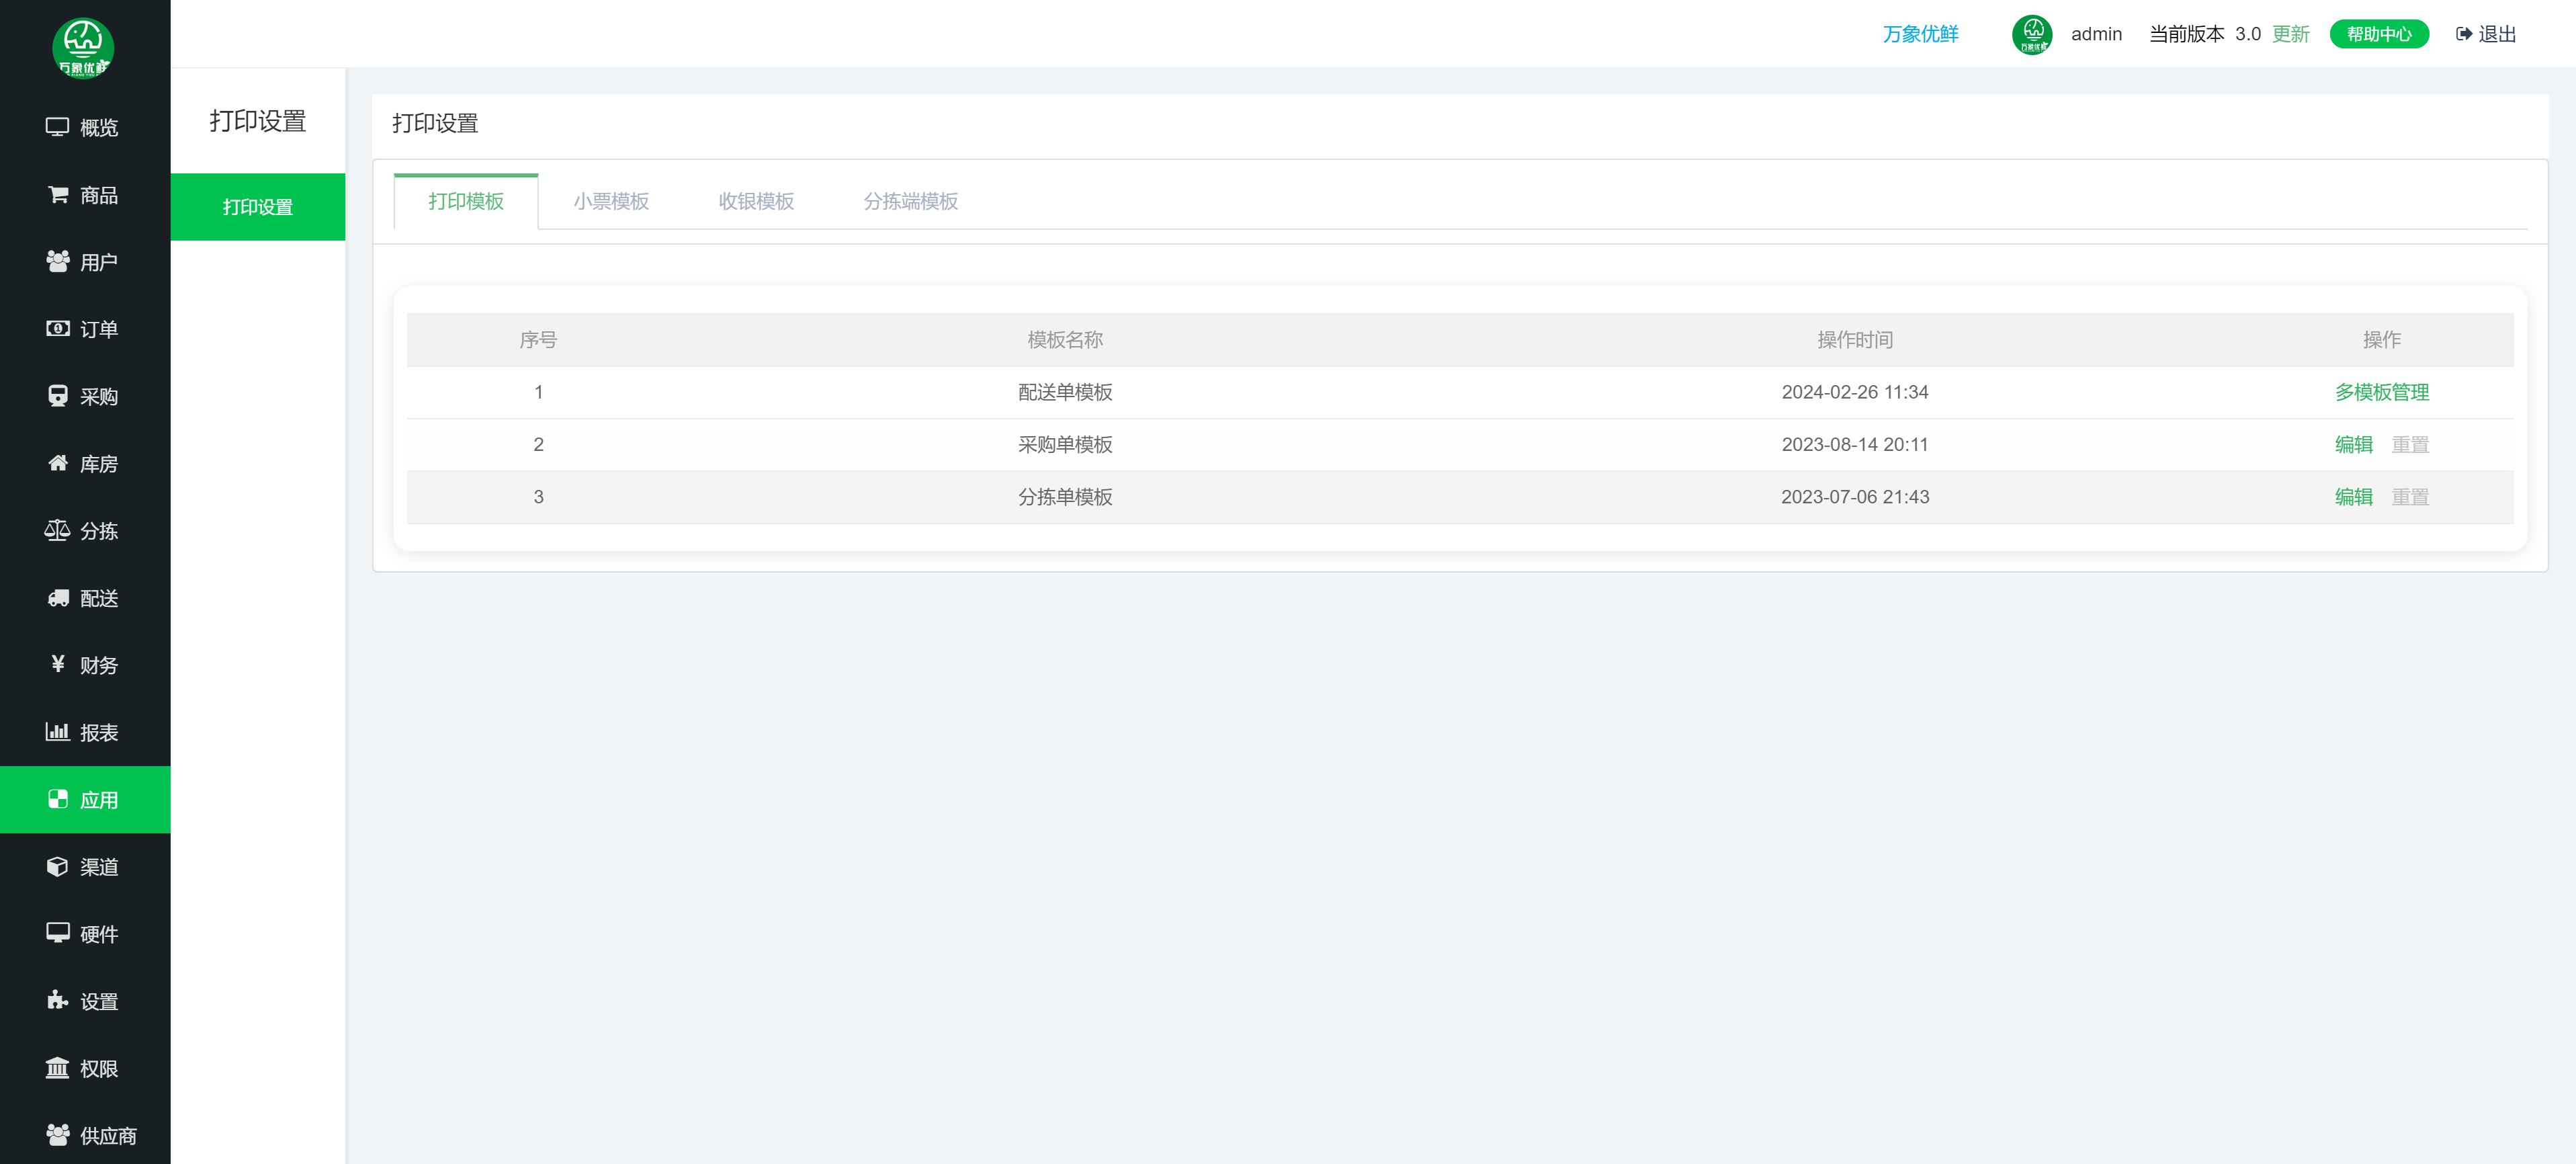Click the 更新 version update link
Image resolution: width=2576 pixels, height=1164 pixels.
pyautogui.click(x=2290, y=34)
